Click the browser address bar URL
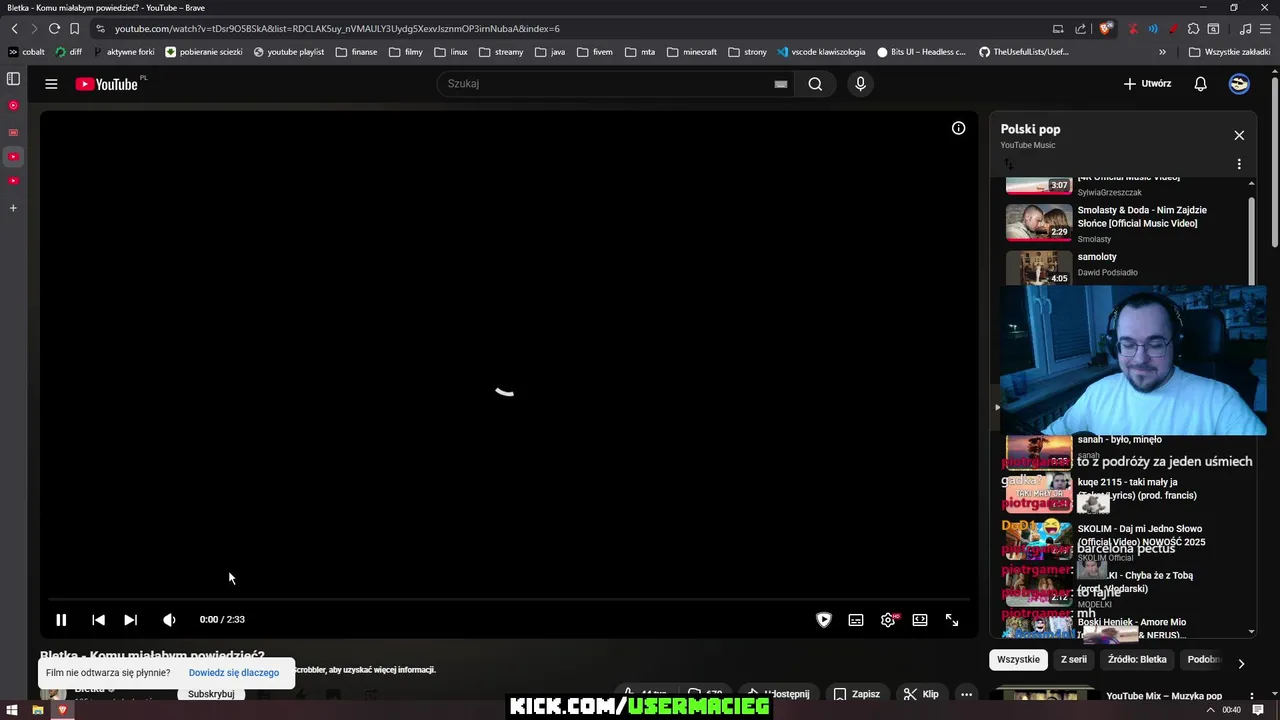This screenshot has width=1280, height=720. 337,29
